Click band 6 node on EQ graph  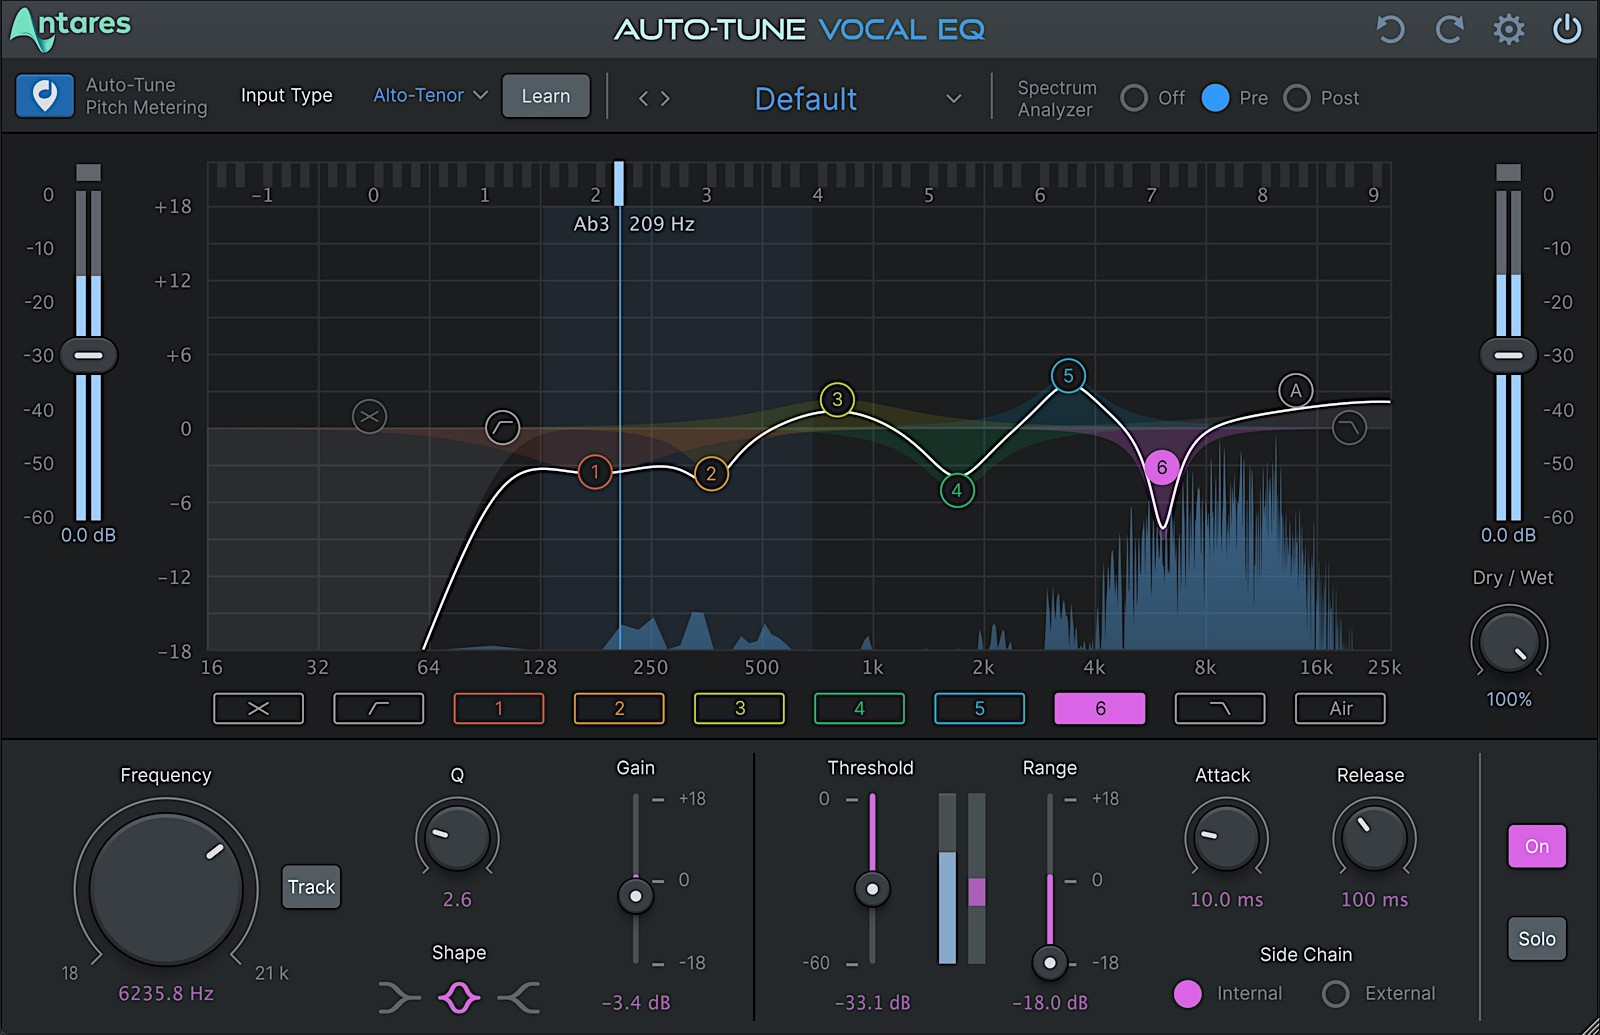(1162, 467)
